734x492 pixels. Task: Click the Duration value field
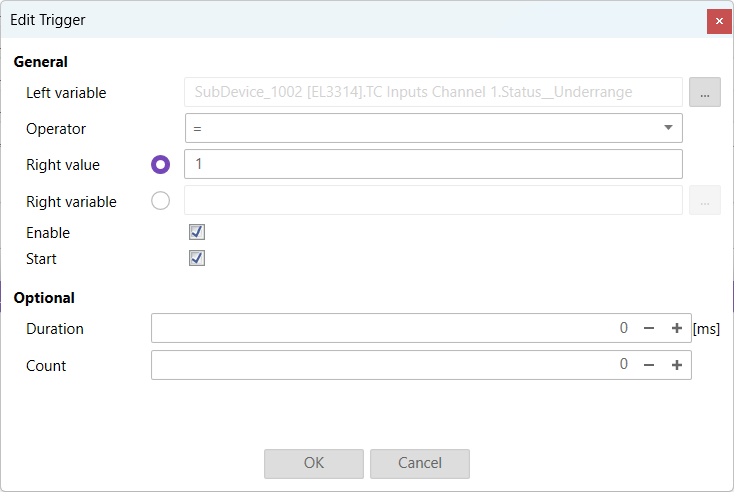(x=390, y=328)
